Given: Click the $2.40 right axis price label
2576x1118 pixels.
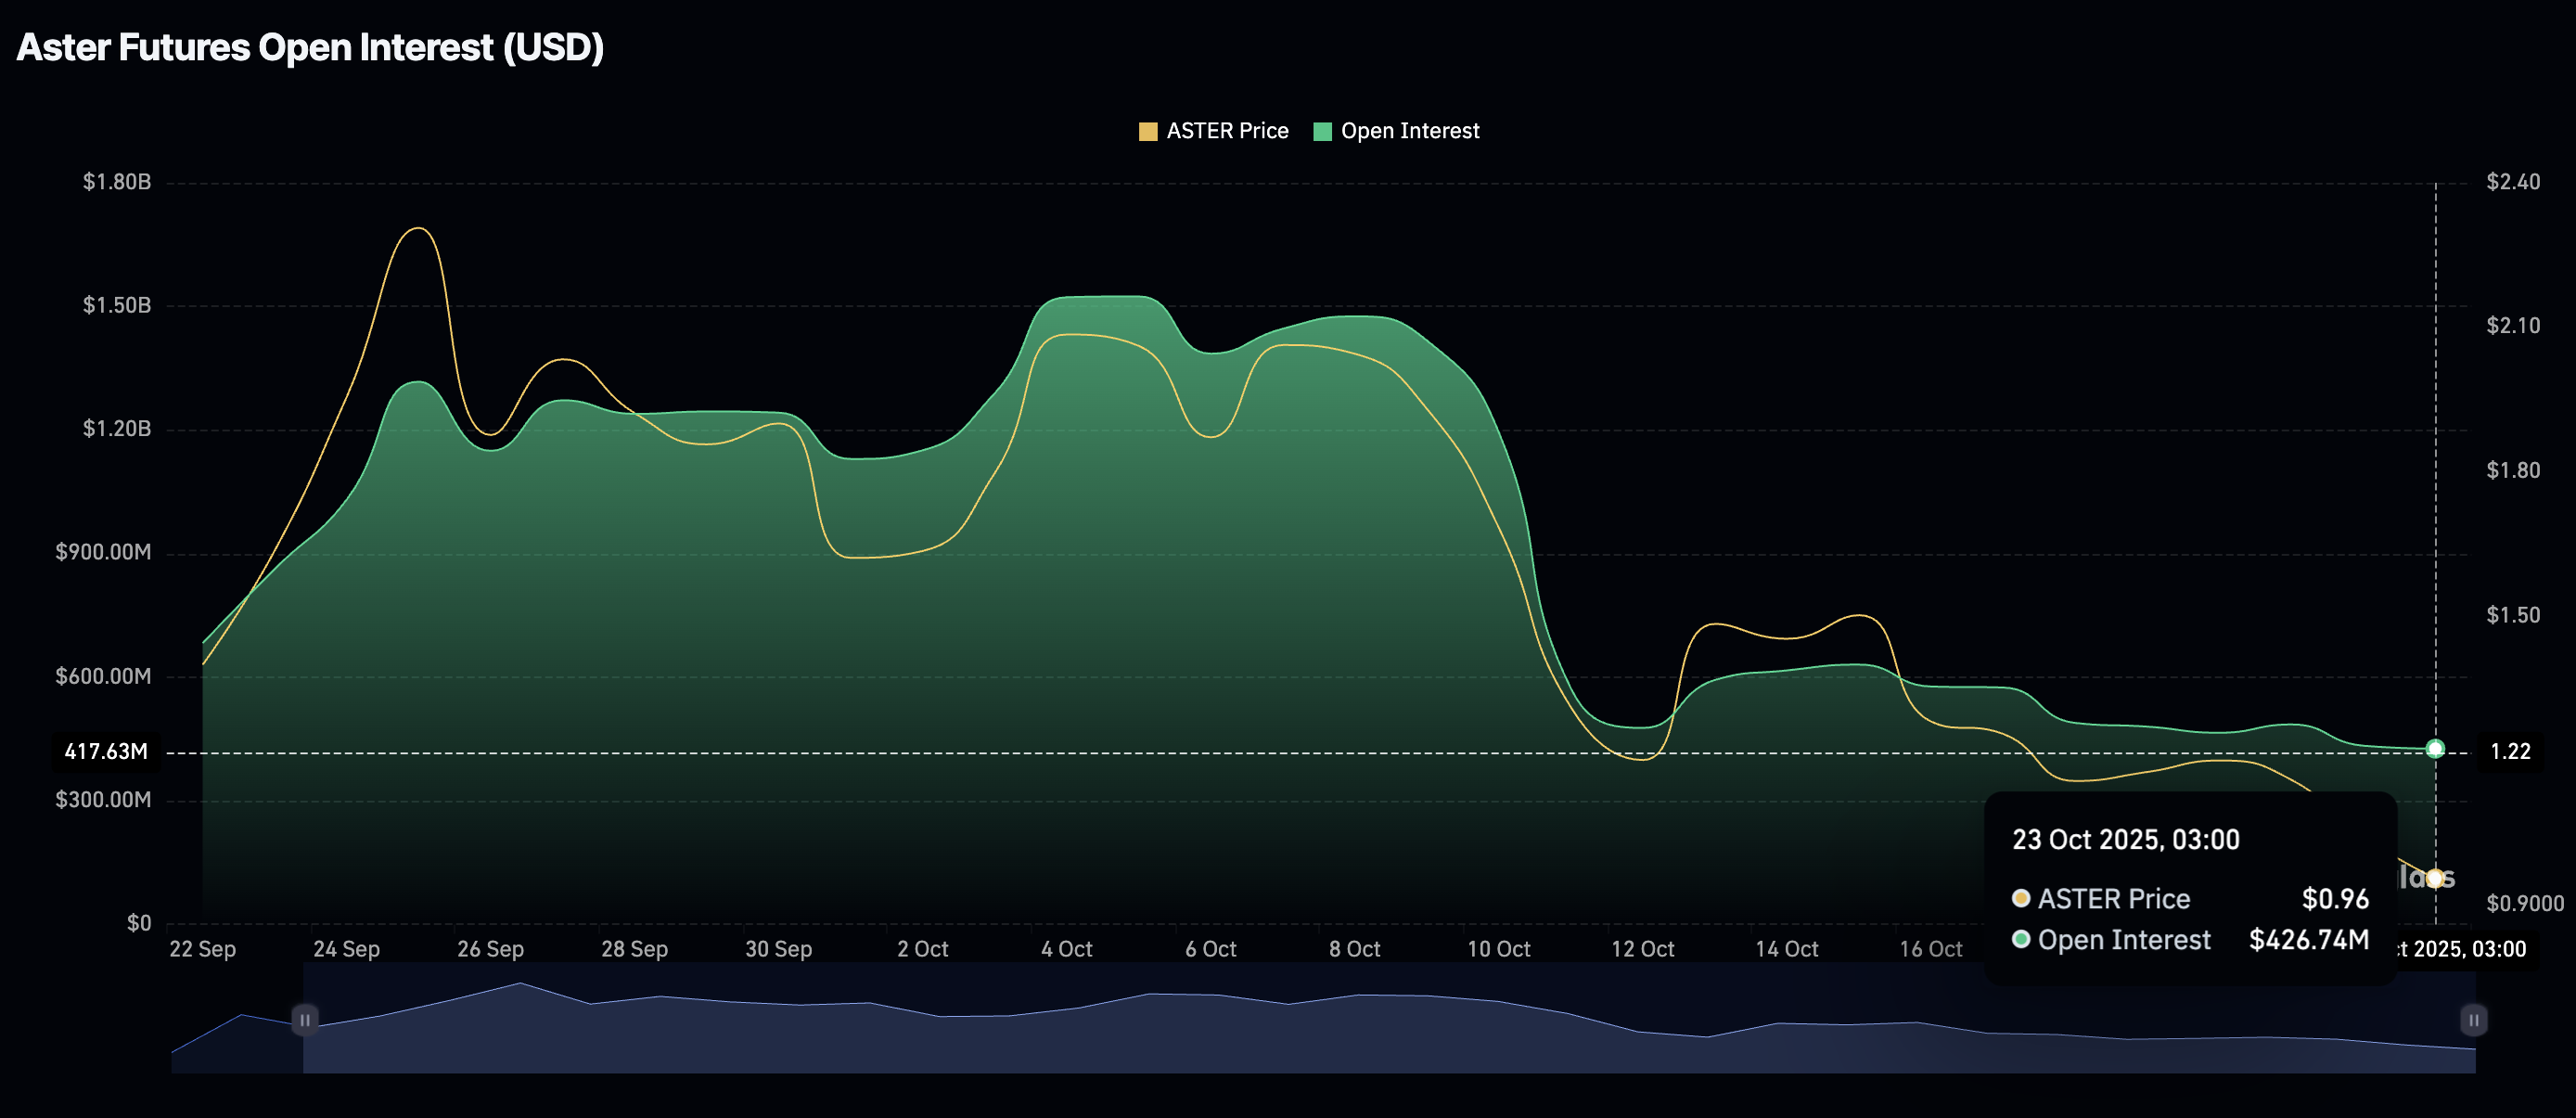Looking at the screenshot, I should click(2512, 181).
